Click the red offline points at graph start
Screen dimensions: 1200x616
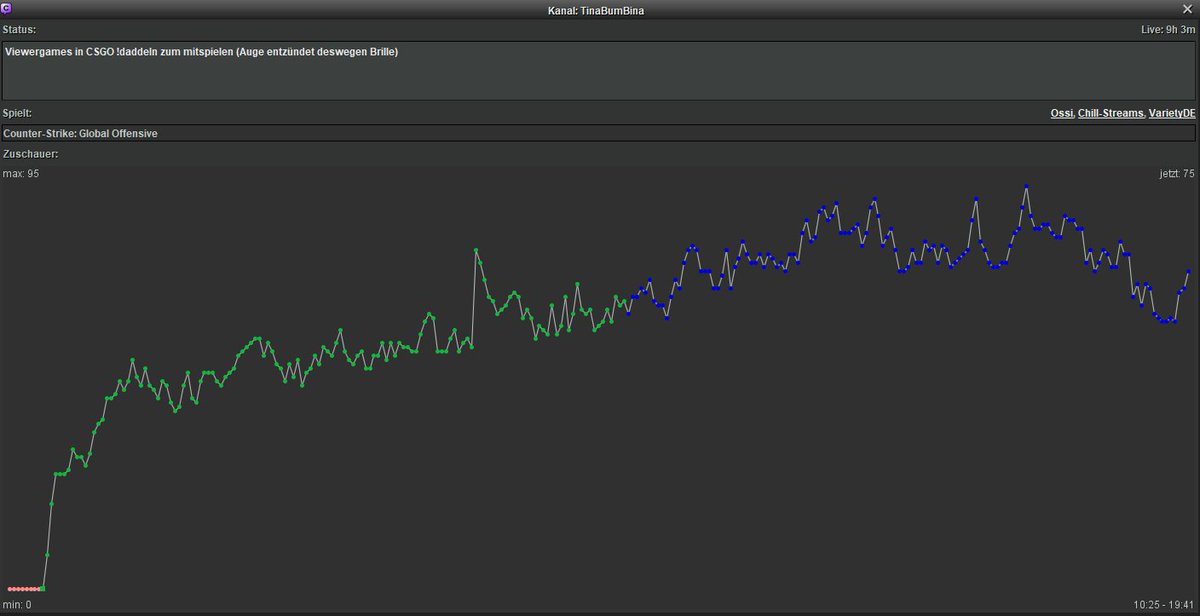click(x=24, y=589)
